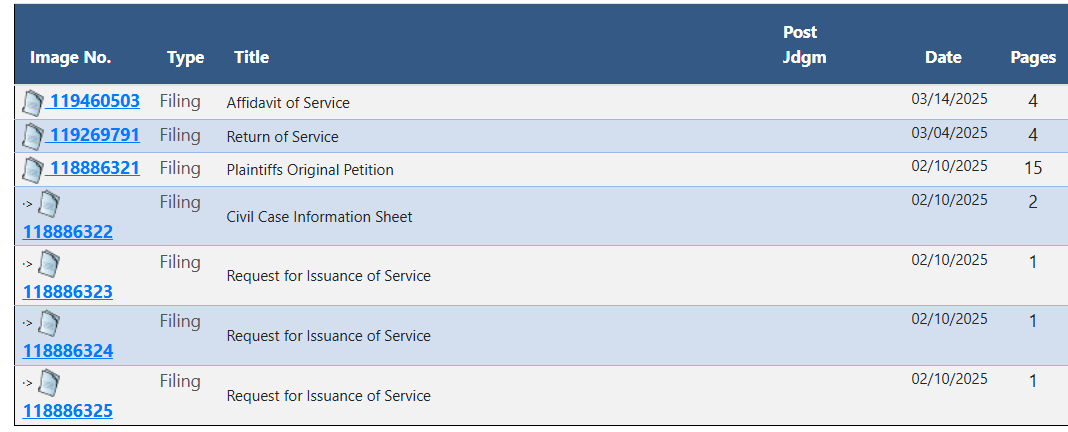Open image link 119460503
Image resolution: width=1068 pixels, height=432 pixels.
[94, 101]
